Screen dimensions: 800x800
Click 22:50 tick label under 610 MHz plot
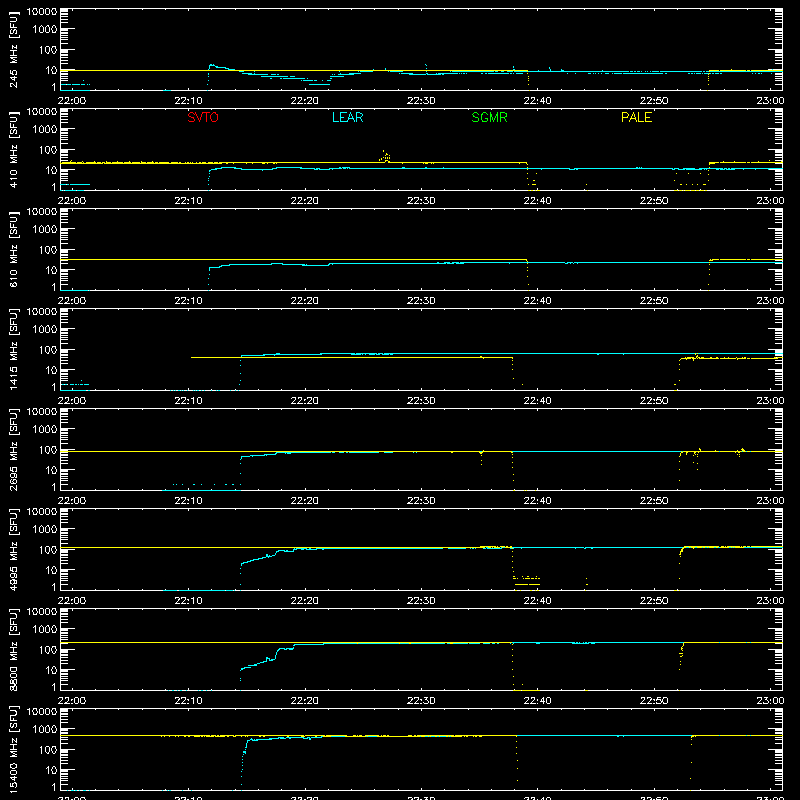654,301
